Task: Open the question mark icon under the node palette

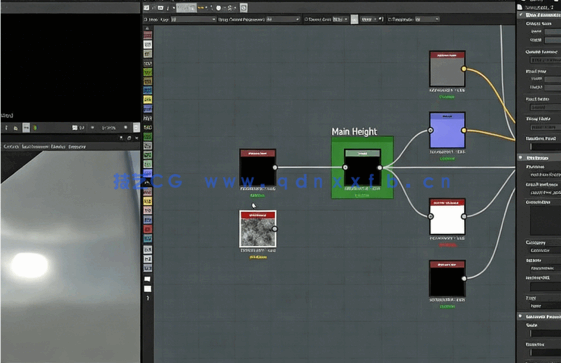Action: tap(148, 298)
